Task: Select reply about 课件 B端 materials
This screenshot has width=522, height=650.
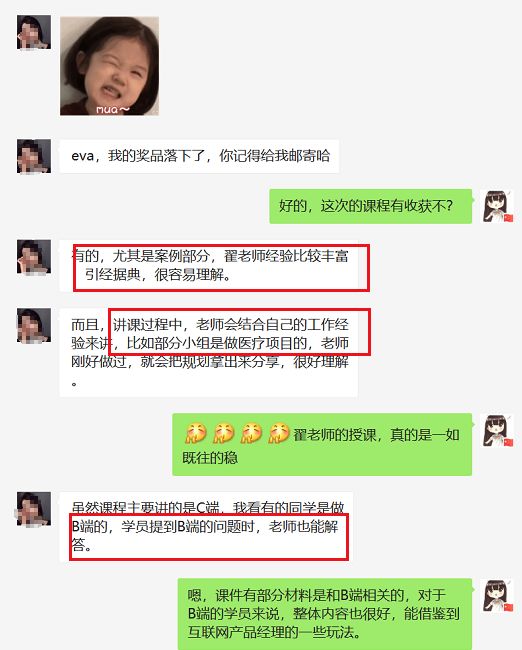Action: (x=325, y=614)
